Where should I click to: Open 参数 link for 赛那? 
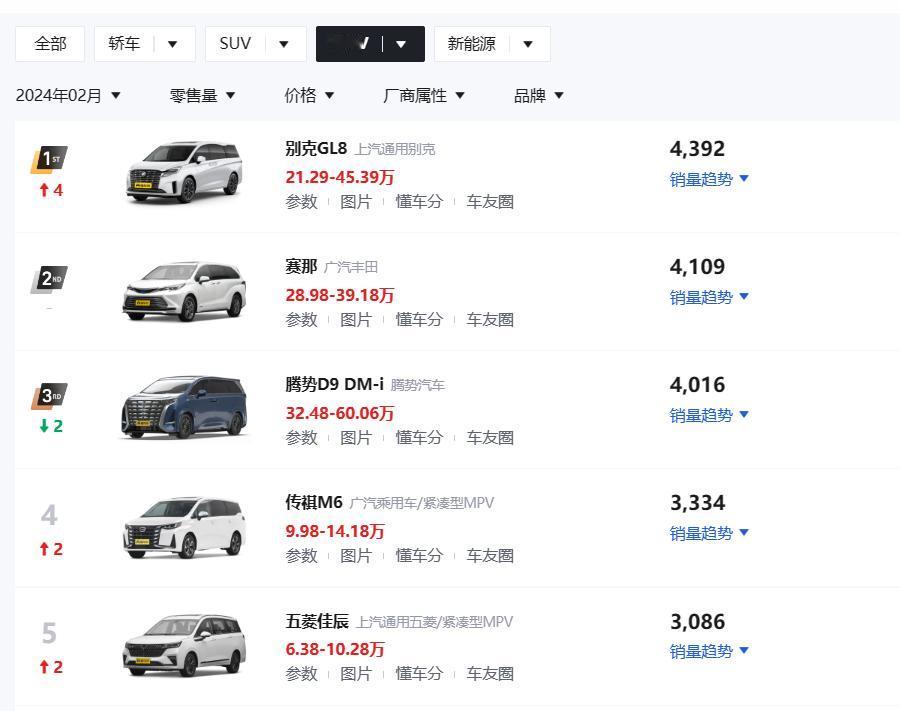point(301,320)
